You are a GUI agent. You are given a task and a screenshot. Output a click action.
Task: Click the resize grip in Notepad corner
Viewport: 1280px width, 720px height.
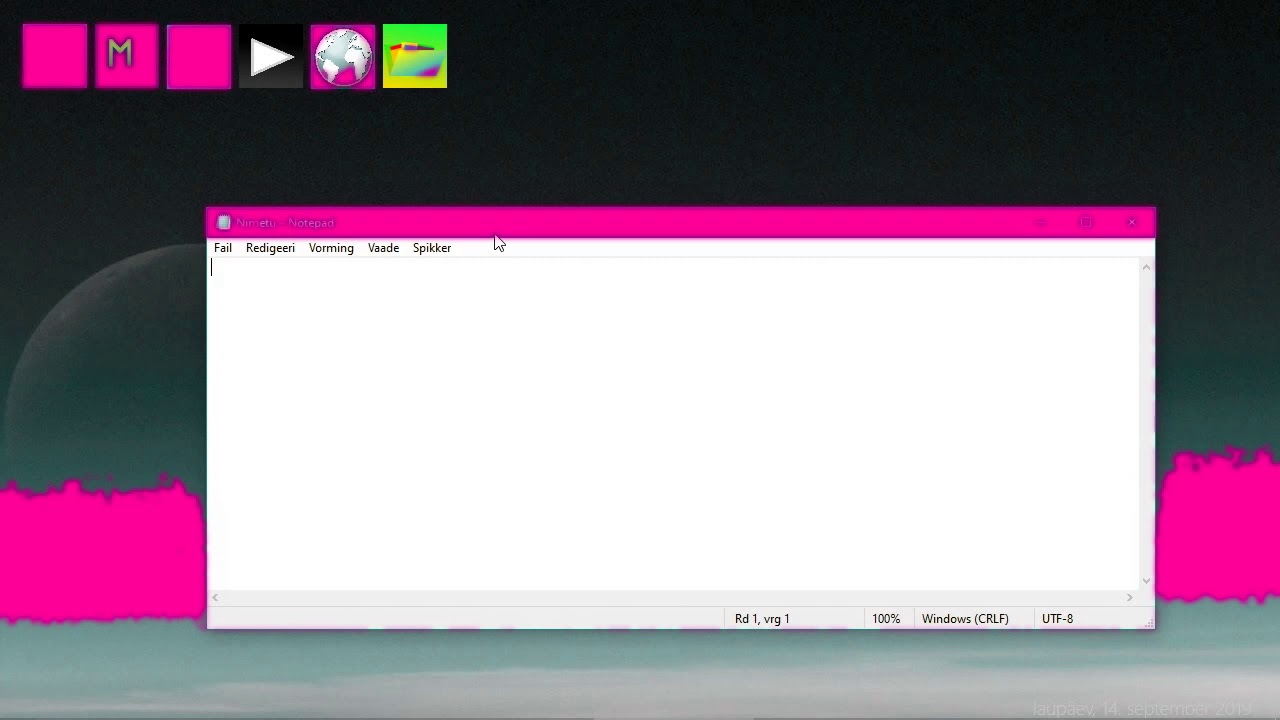[1148, 622]
